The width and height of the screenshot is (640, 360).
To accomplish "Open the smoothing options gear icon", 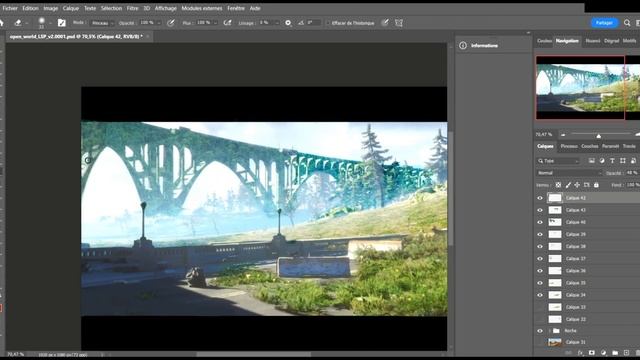I will (288, 23).
